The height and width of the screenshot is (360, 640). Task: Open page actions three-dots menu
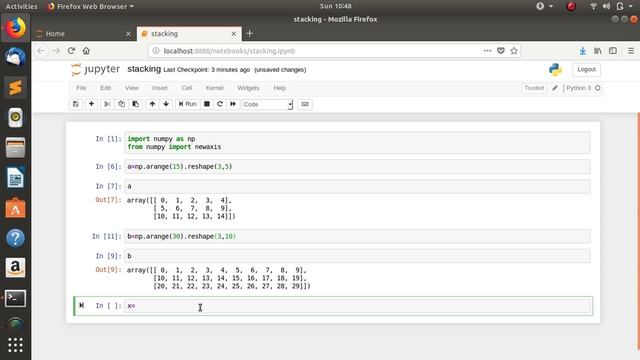[487, 51]
